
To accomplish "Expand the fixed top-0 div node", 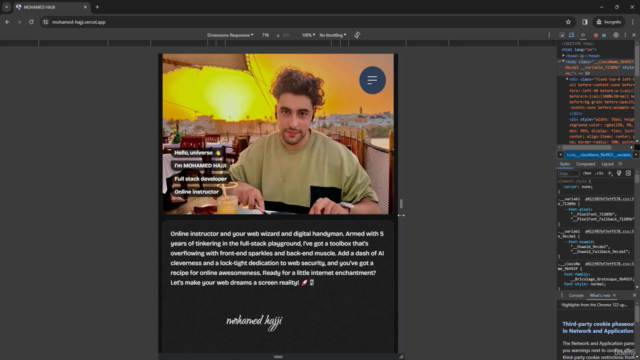I will click(x=567, y=79).
